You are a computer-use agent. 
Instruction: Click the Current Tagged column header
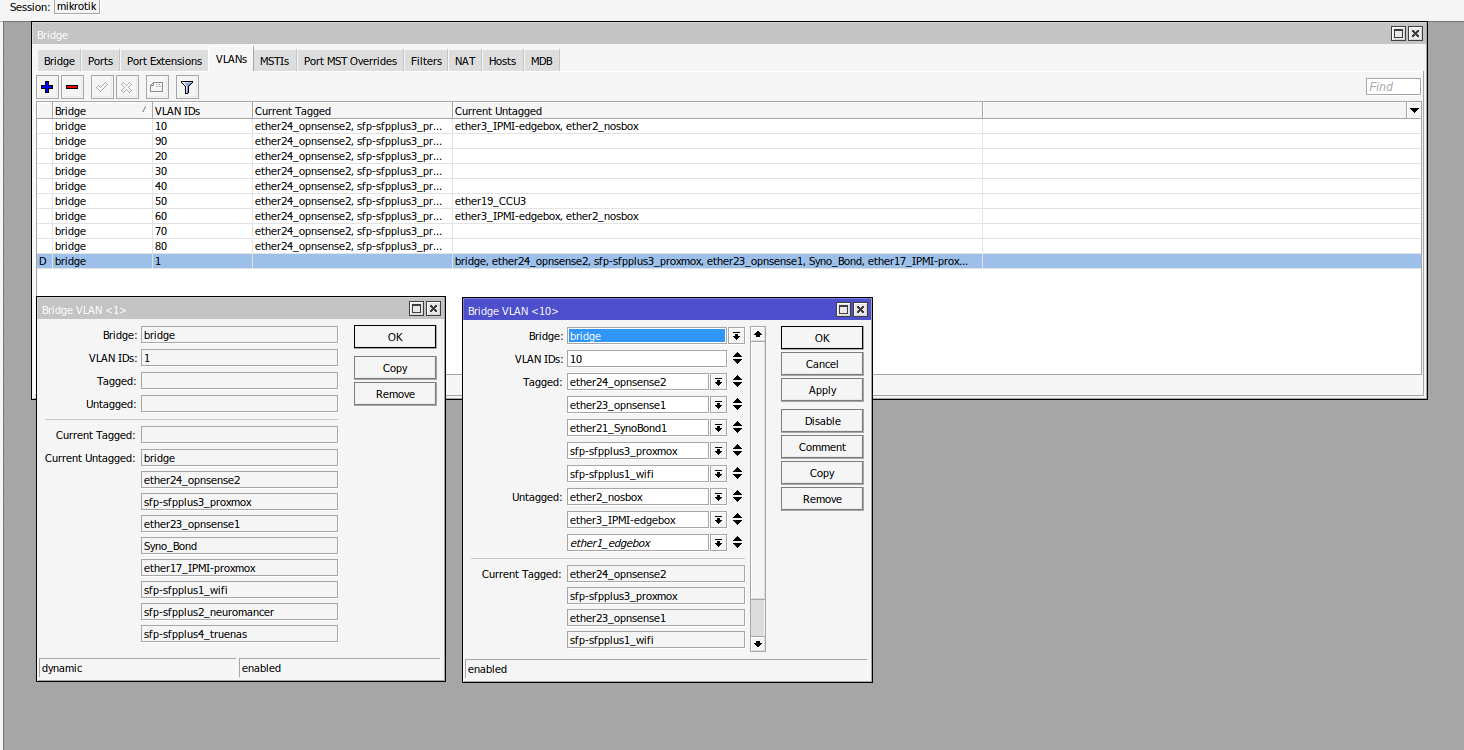coord(352,111)
